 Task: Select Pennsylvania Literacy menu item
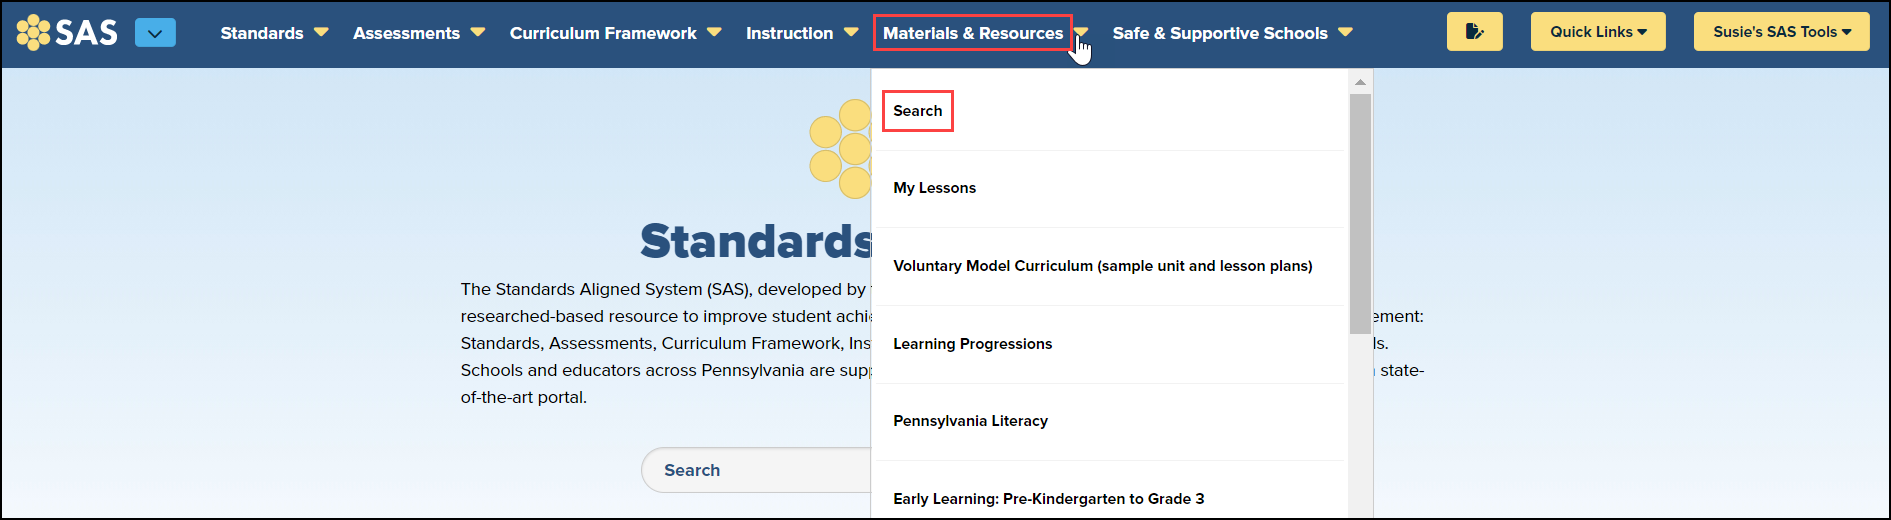point(970,421)
